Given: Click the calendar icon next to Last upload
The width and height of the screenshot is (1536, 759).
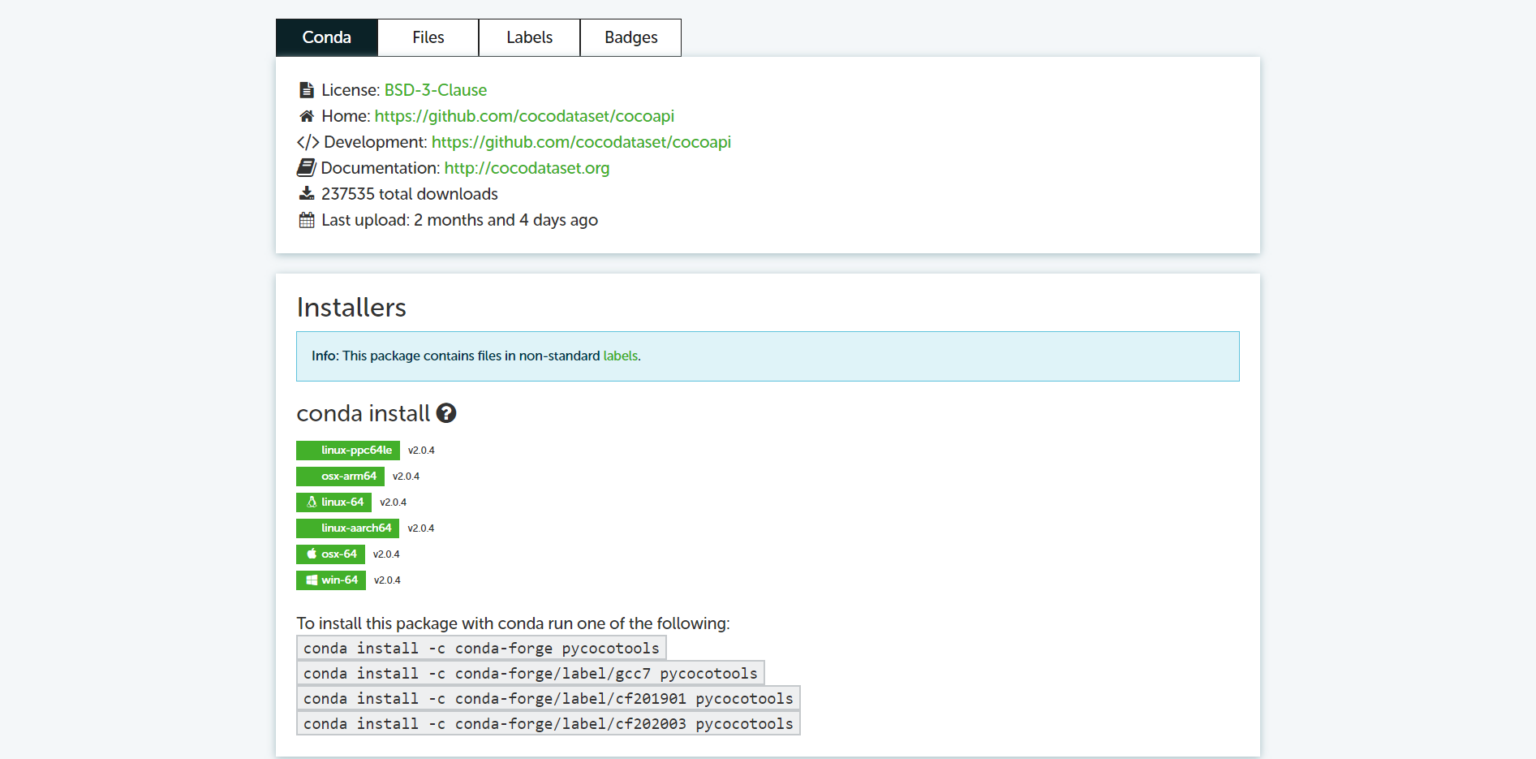Looking at the screenshot, I should pyautogui.click(x=306, y=219).
